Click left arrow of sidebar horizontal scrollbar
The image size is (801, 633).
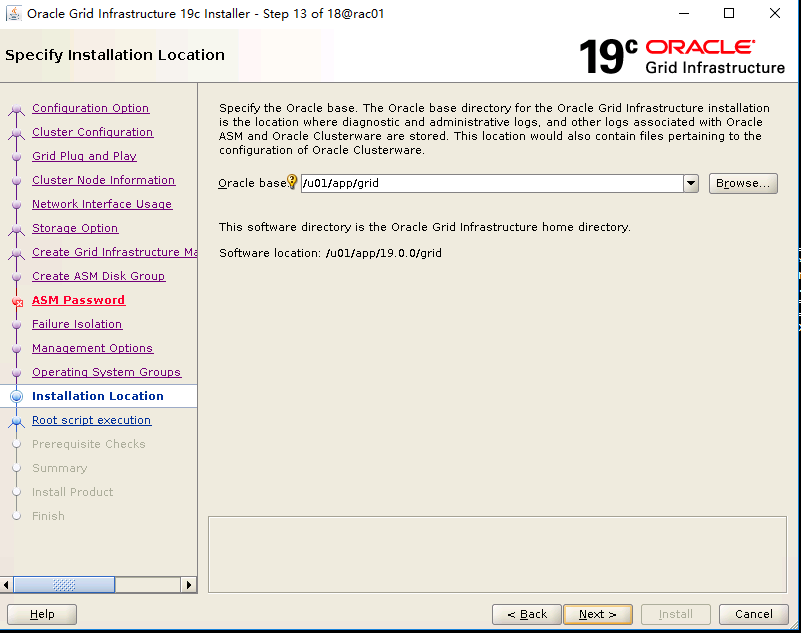click(6, 585)
